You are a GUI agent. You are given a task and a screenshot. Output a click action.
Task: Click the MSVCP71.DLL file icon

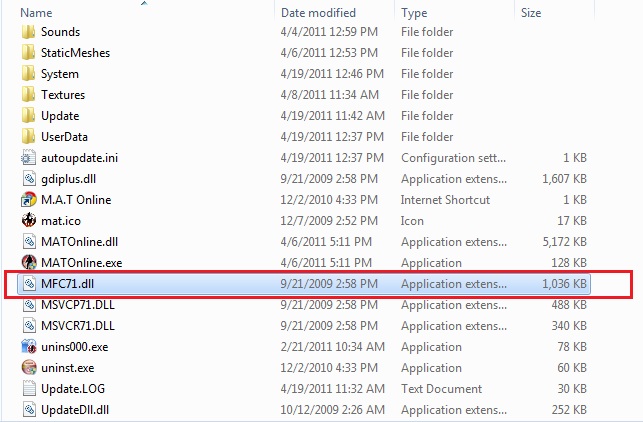tap(29, 305)
